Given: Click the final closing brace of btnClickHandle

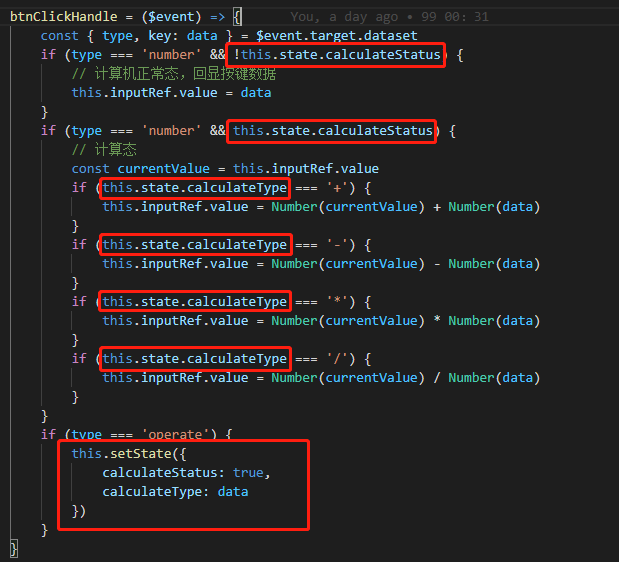Looking at the screenshot, I should click(x=14, y=549).
